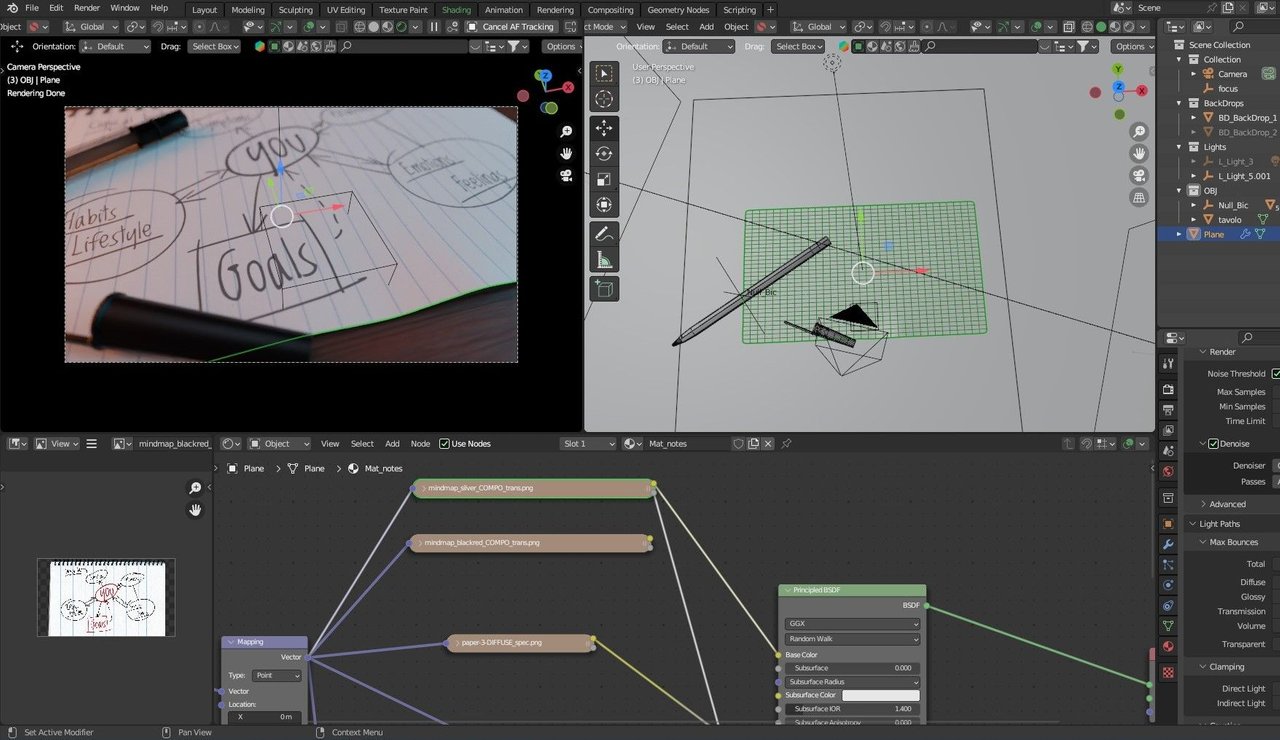Viewport: 1280px width, 740px height.
Task: Click the Subsurface Color swatch
Action: [x=880, y=695]
